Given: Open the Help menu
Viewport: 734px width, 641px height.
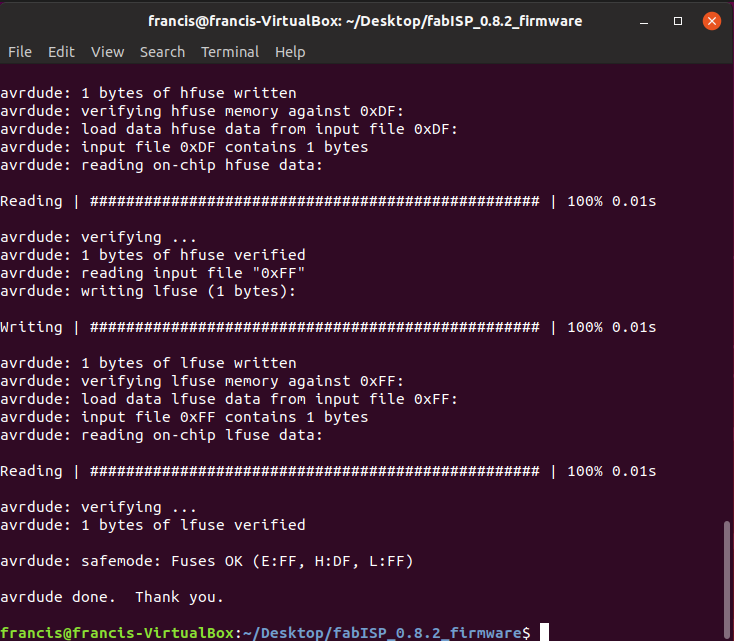Looking at the screenshot, I should (x=290, y=52).
